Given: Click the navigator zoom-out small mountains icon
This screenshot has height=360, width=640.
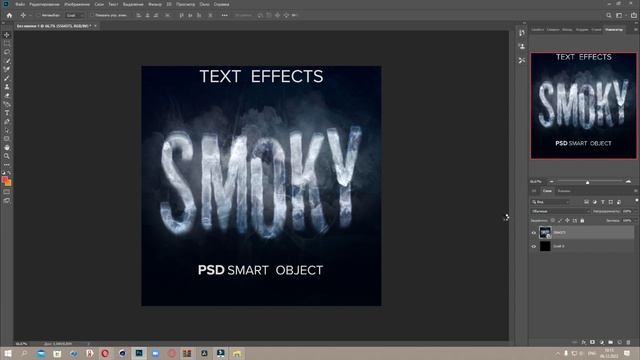Looking at the screenshot, I should tap(552, 181).
